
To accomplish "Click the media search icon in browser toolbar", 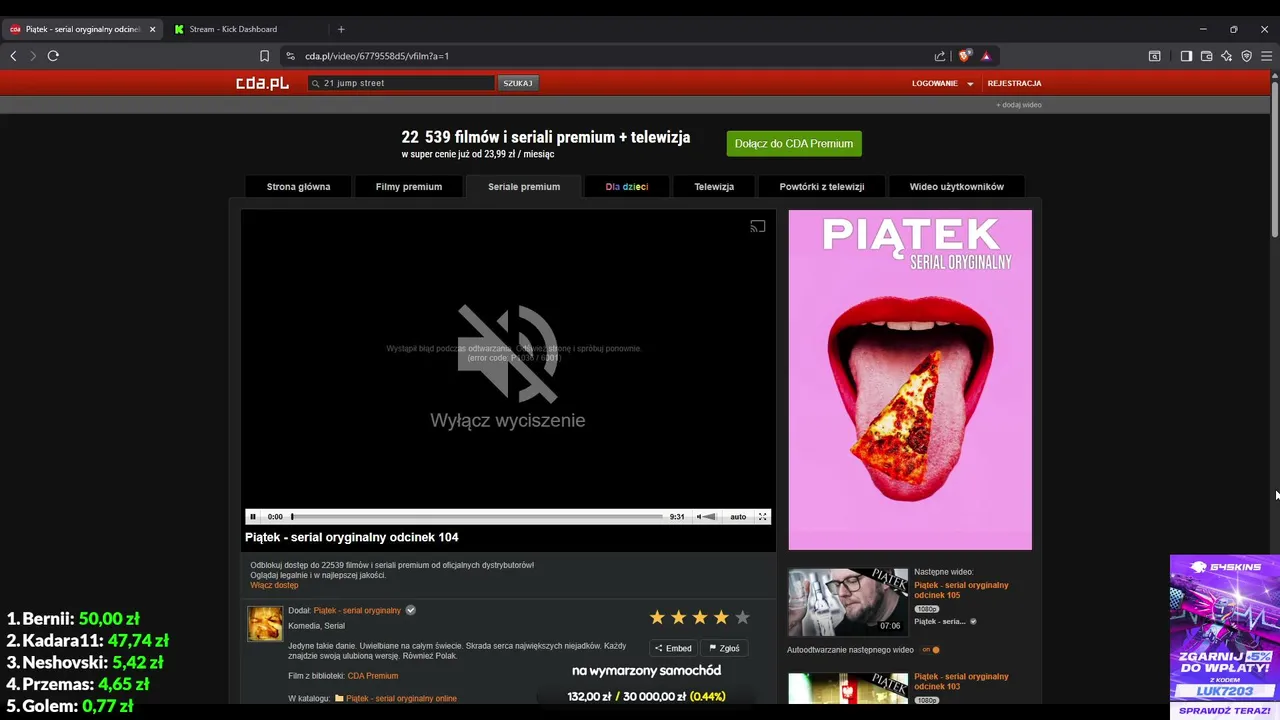I will point(1154,56).
